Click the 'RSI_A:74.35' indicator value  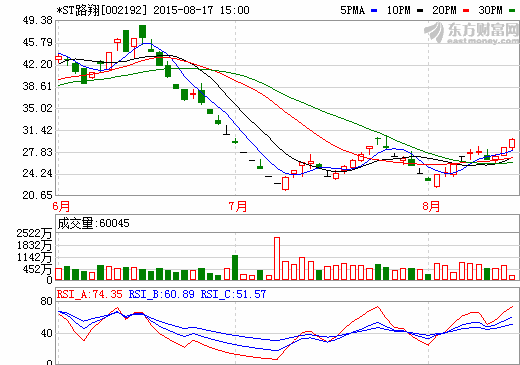click(89, 294)
